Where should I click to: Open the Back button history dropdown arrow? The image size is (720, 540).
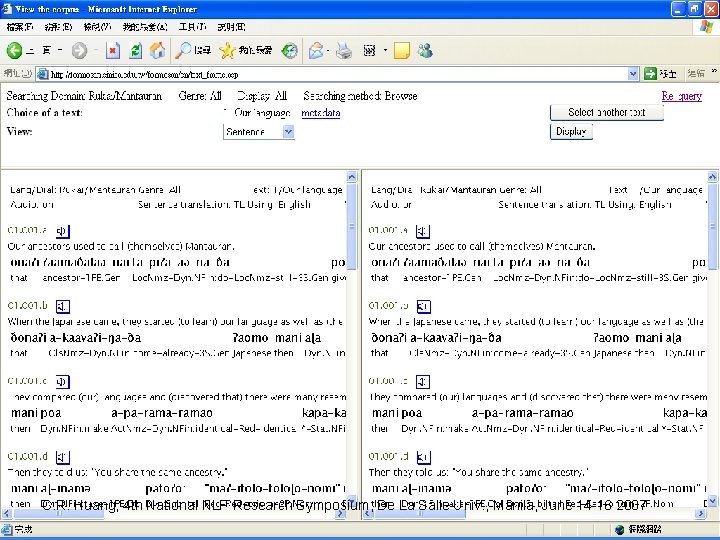click(60, 51)
